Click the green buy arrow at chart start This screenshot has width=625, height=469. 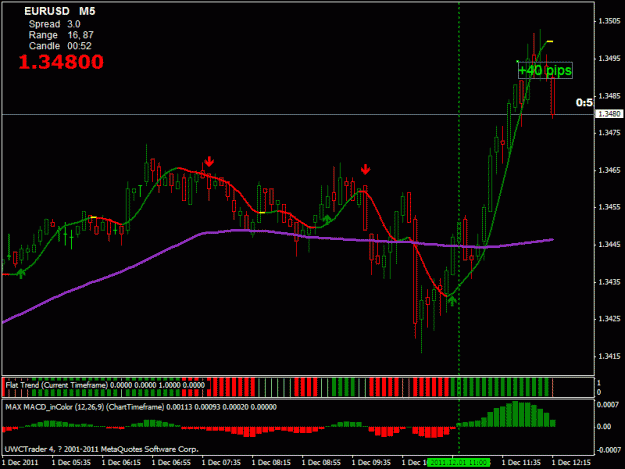pyautogui.click(x=21, y=273)
